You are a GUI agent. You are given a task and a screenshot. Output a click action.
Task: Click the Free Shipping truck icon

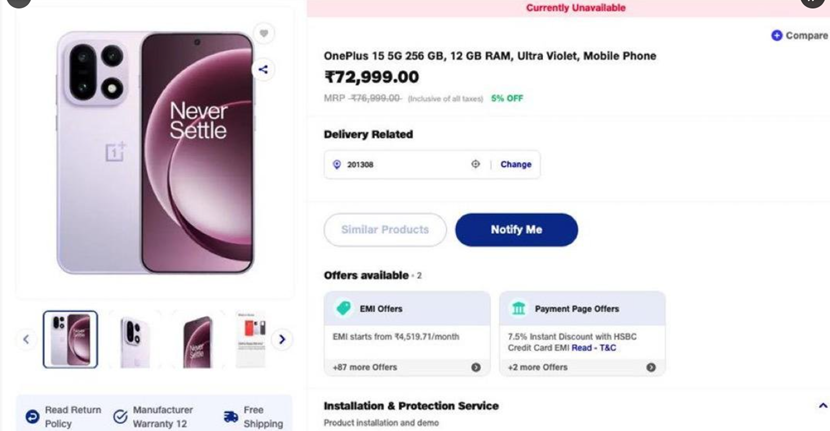click(x=231, y=416)
